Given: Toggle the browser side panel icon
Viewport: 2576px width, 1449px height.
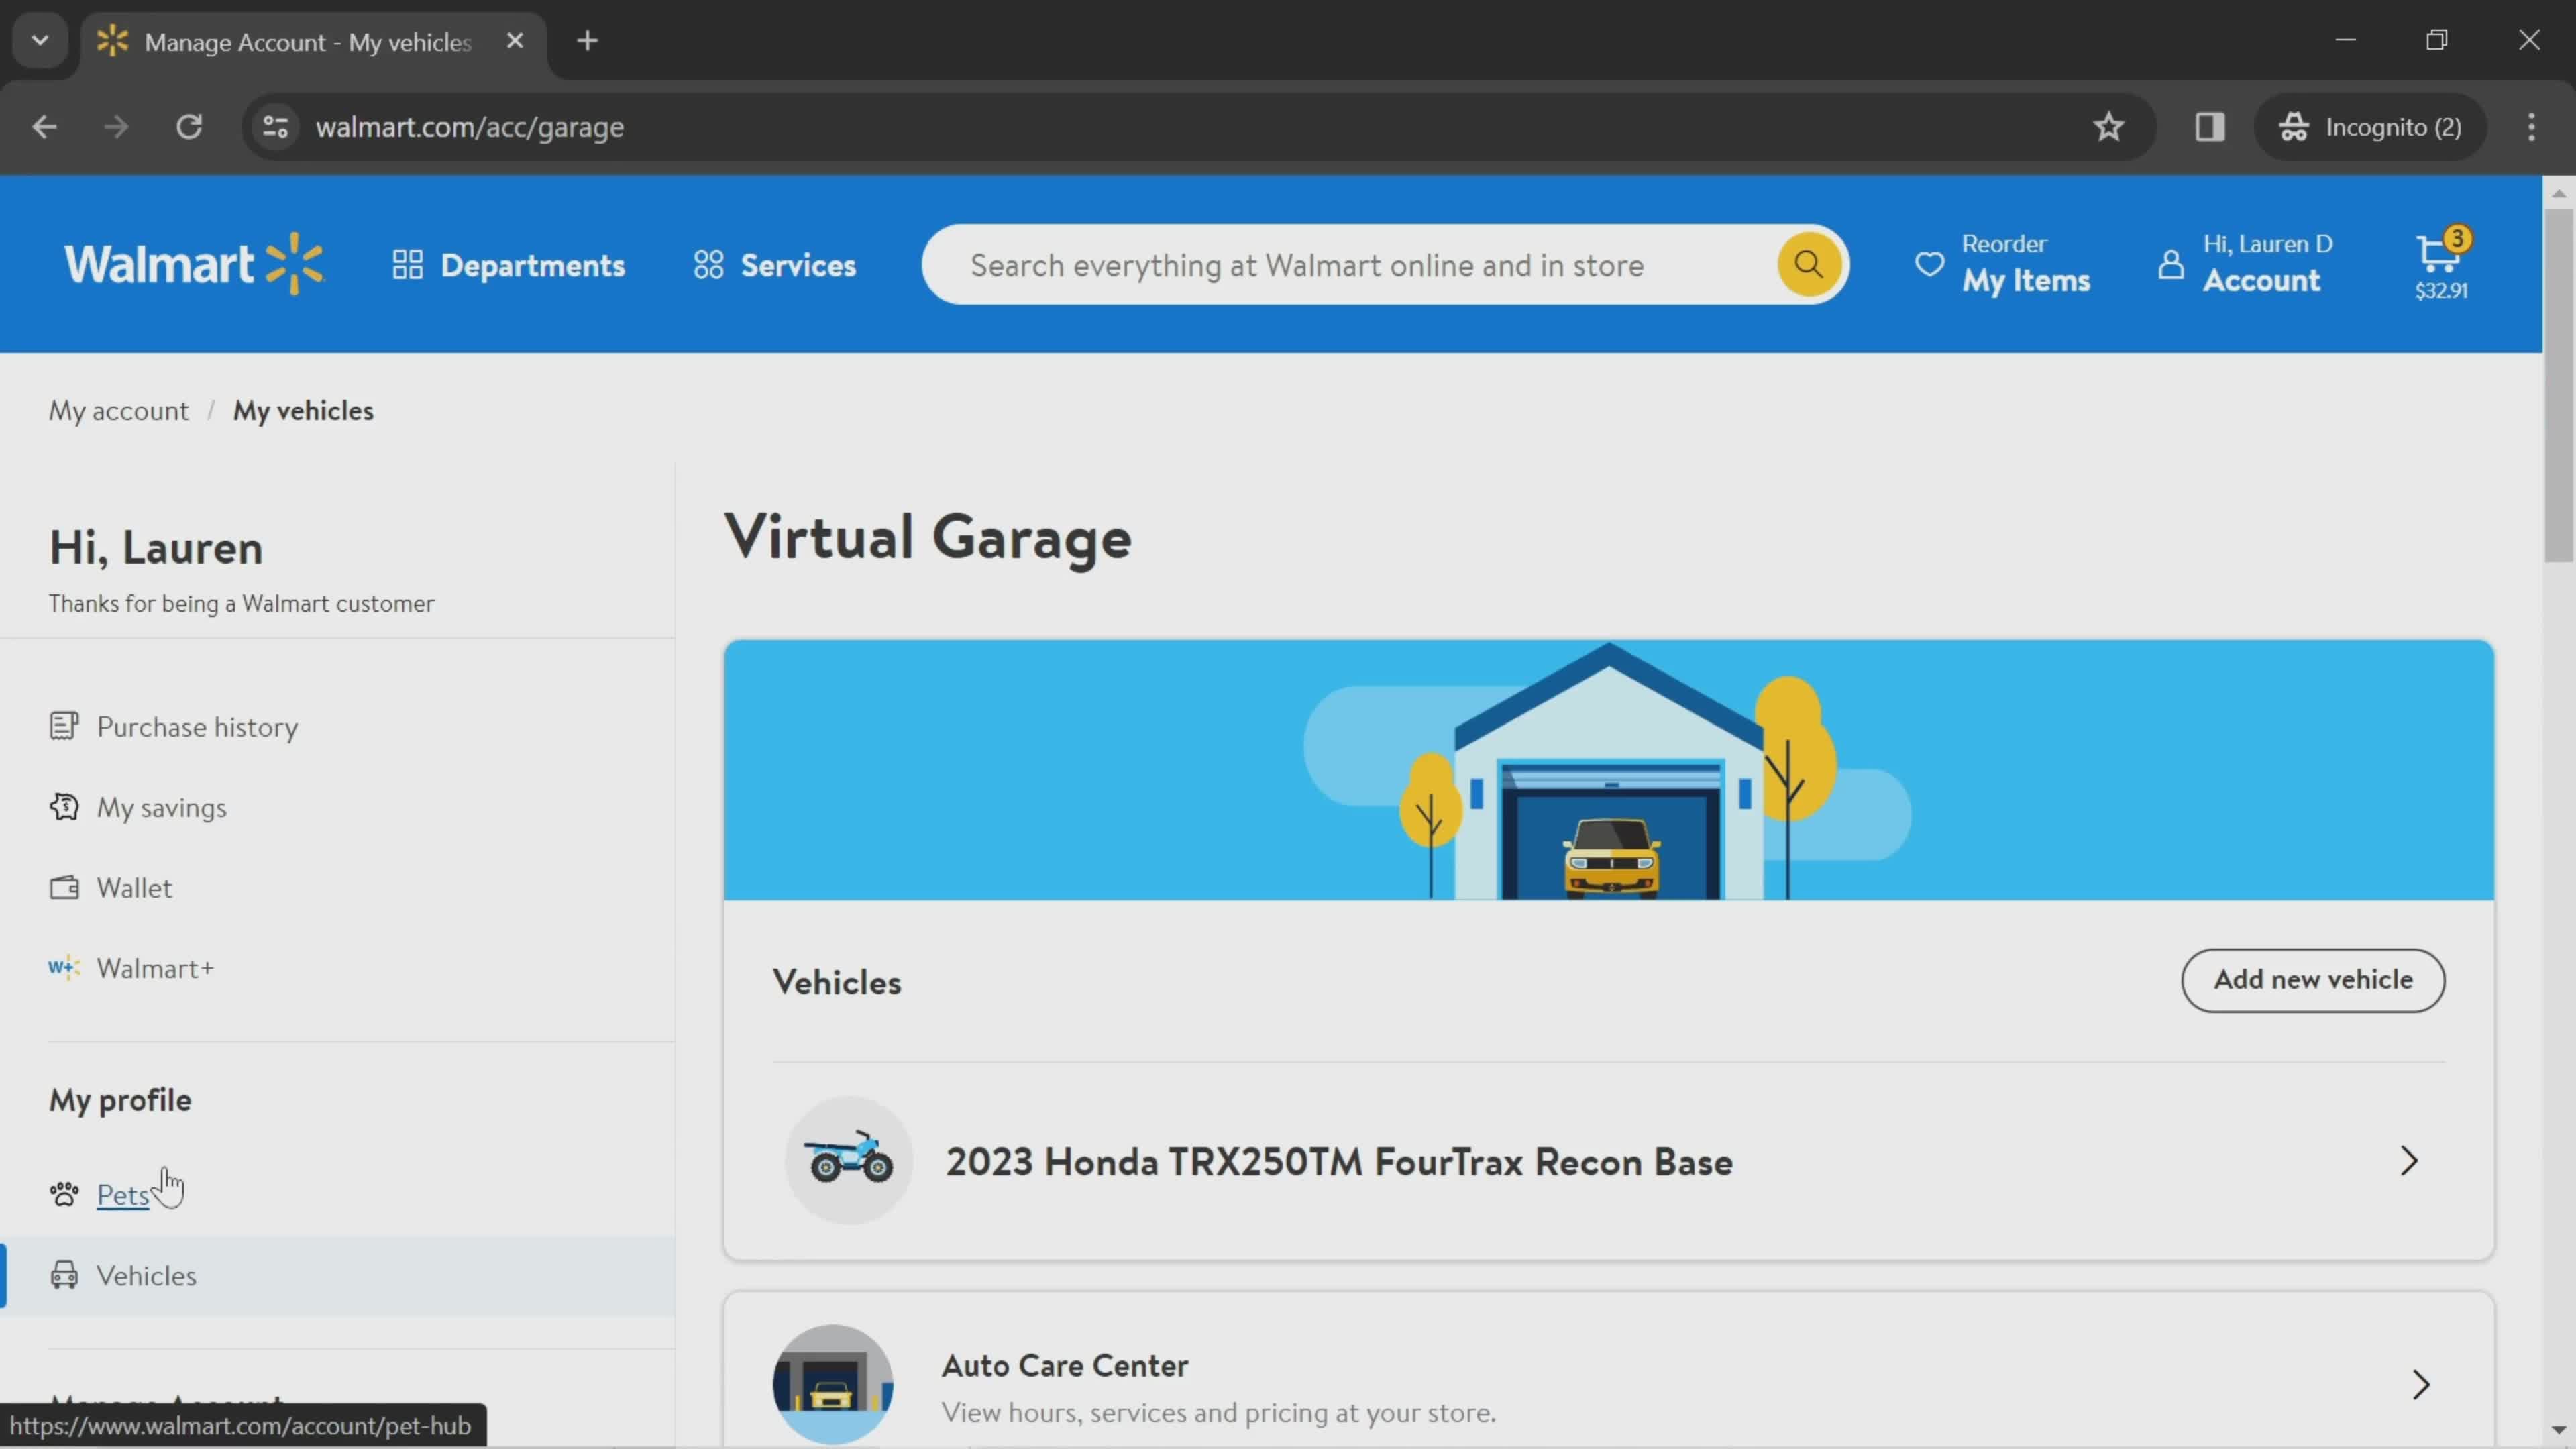Looking at the screenshot, I should (2210, 127).
